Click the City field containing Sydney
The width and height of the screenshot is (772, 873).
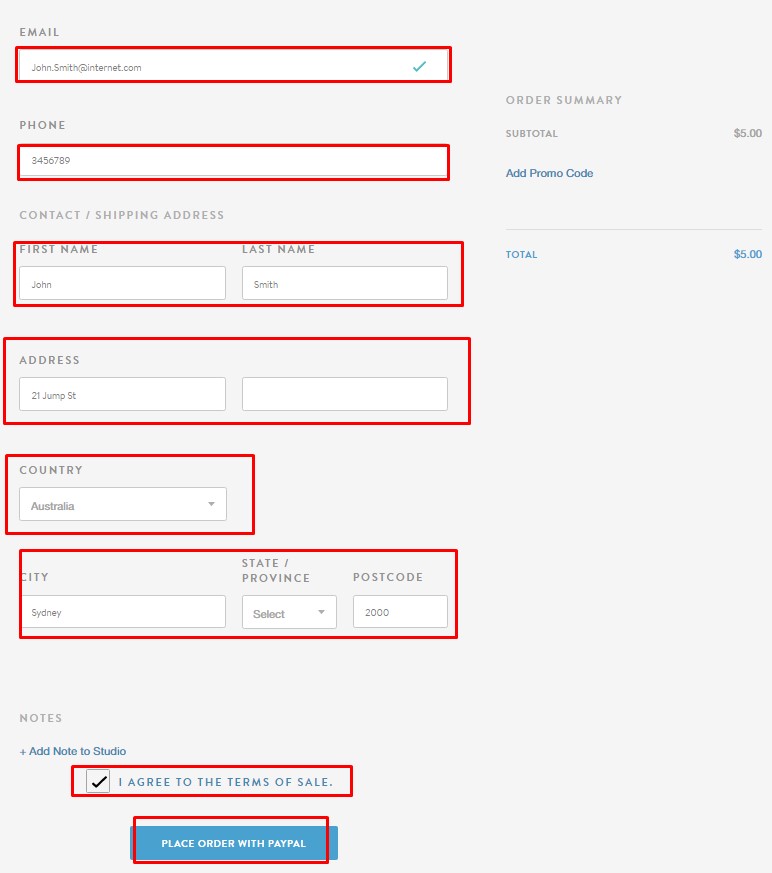click(124, 611)
